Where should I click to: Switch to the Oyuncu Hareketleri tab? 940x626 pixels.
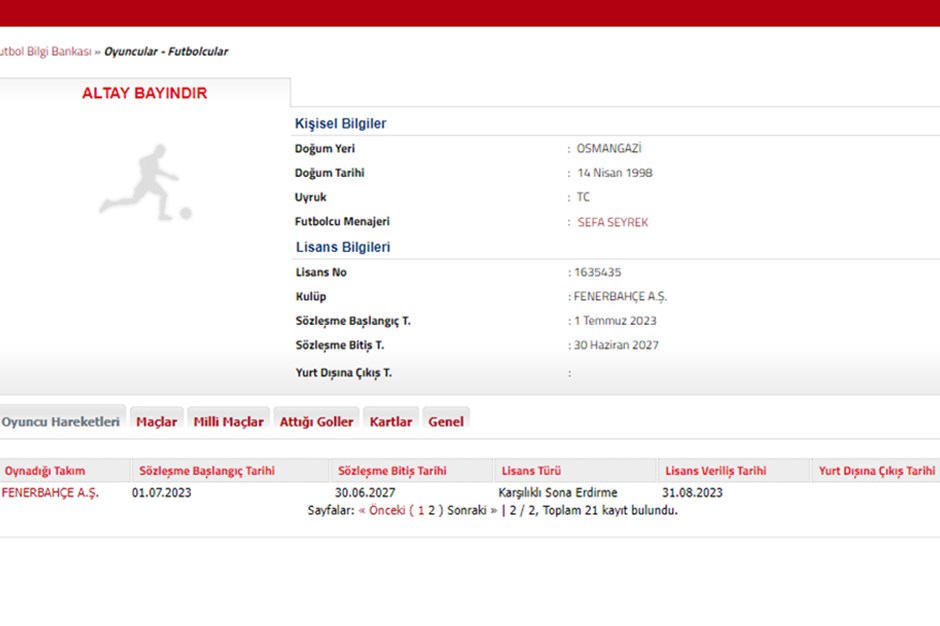(x=60, y=421)
